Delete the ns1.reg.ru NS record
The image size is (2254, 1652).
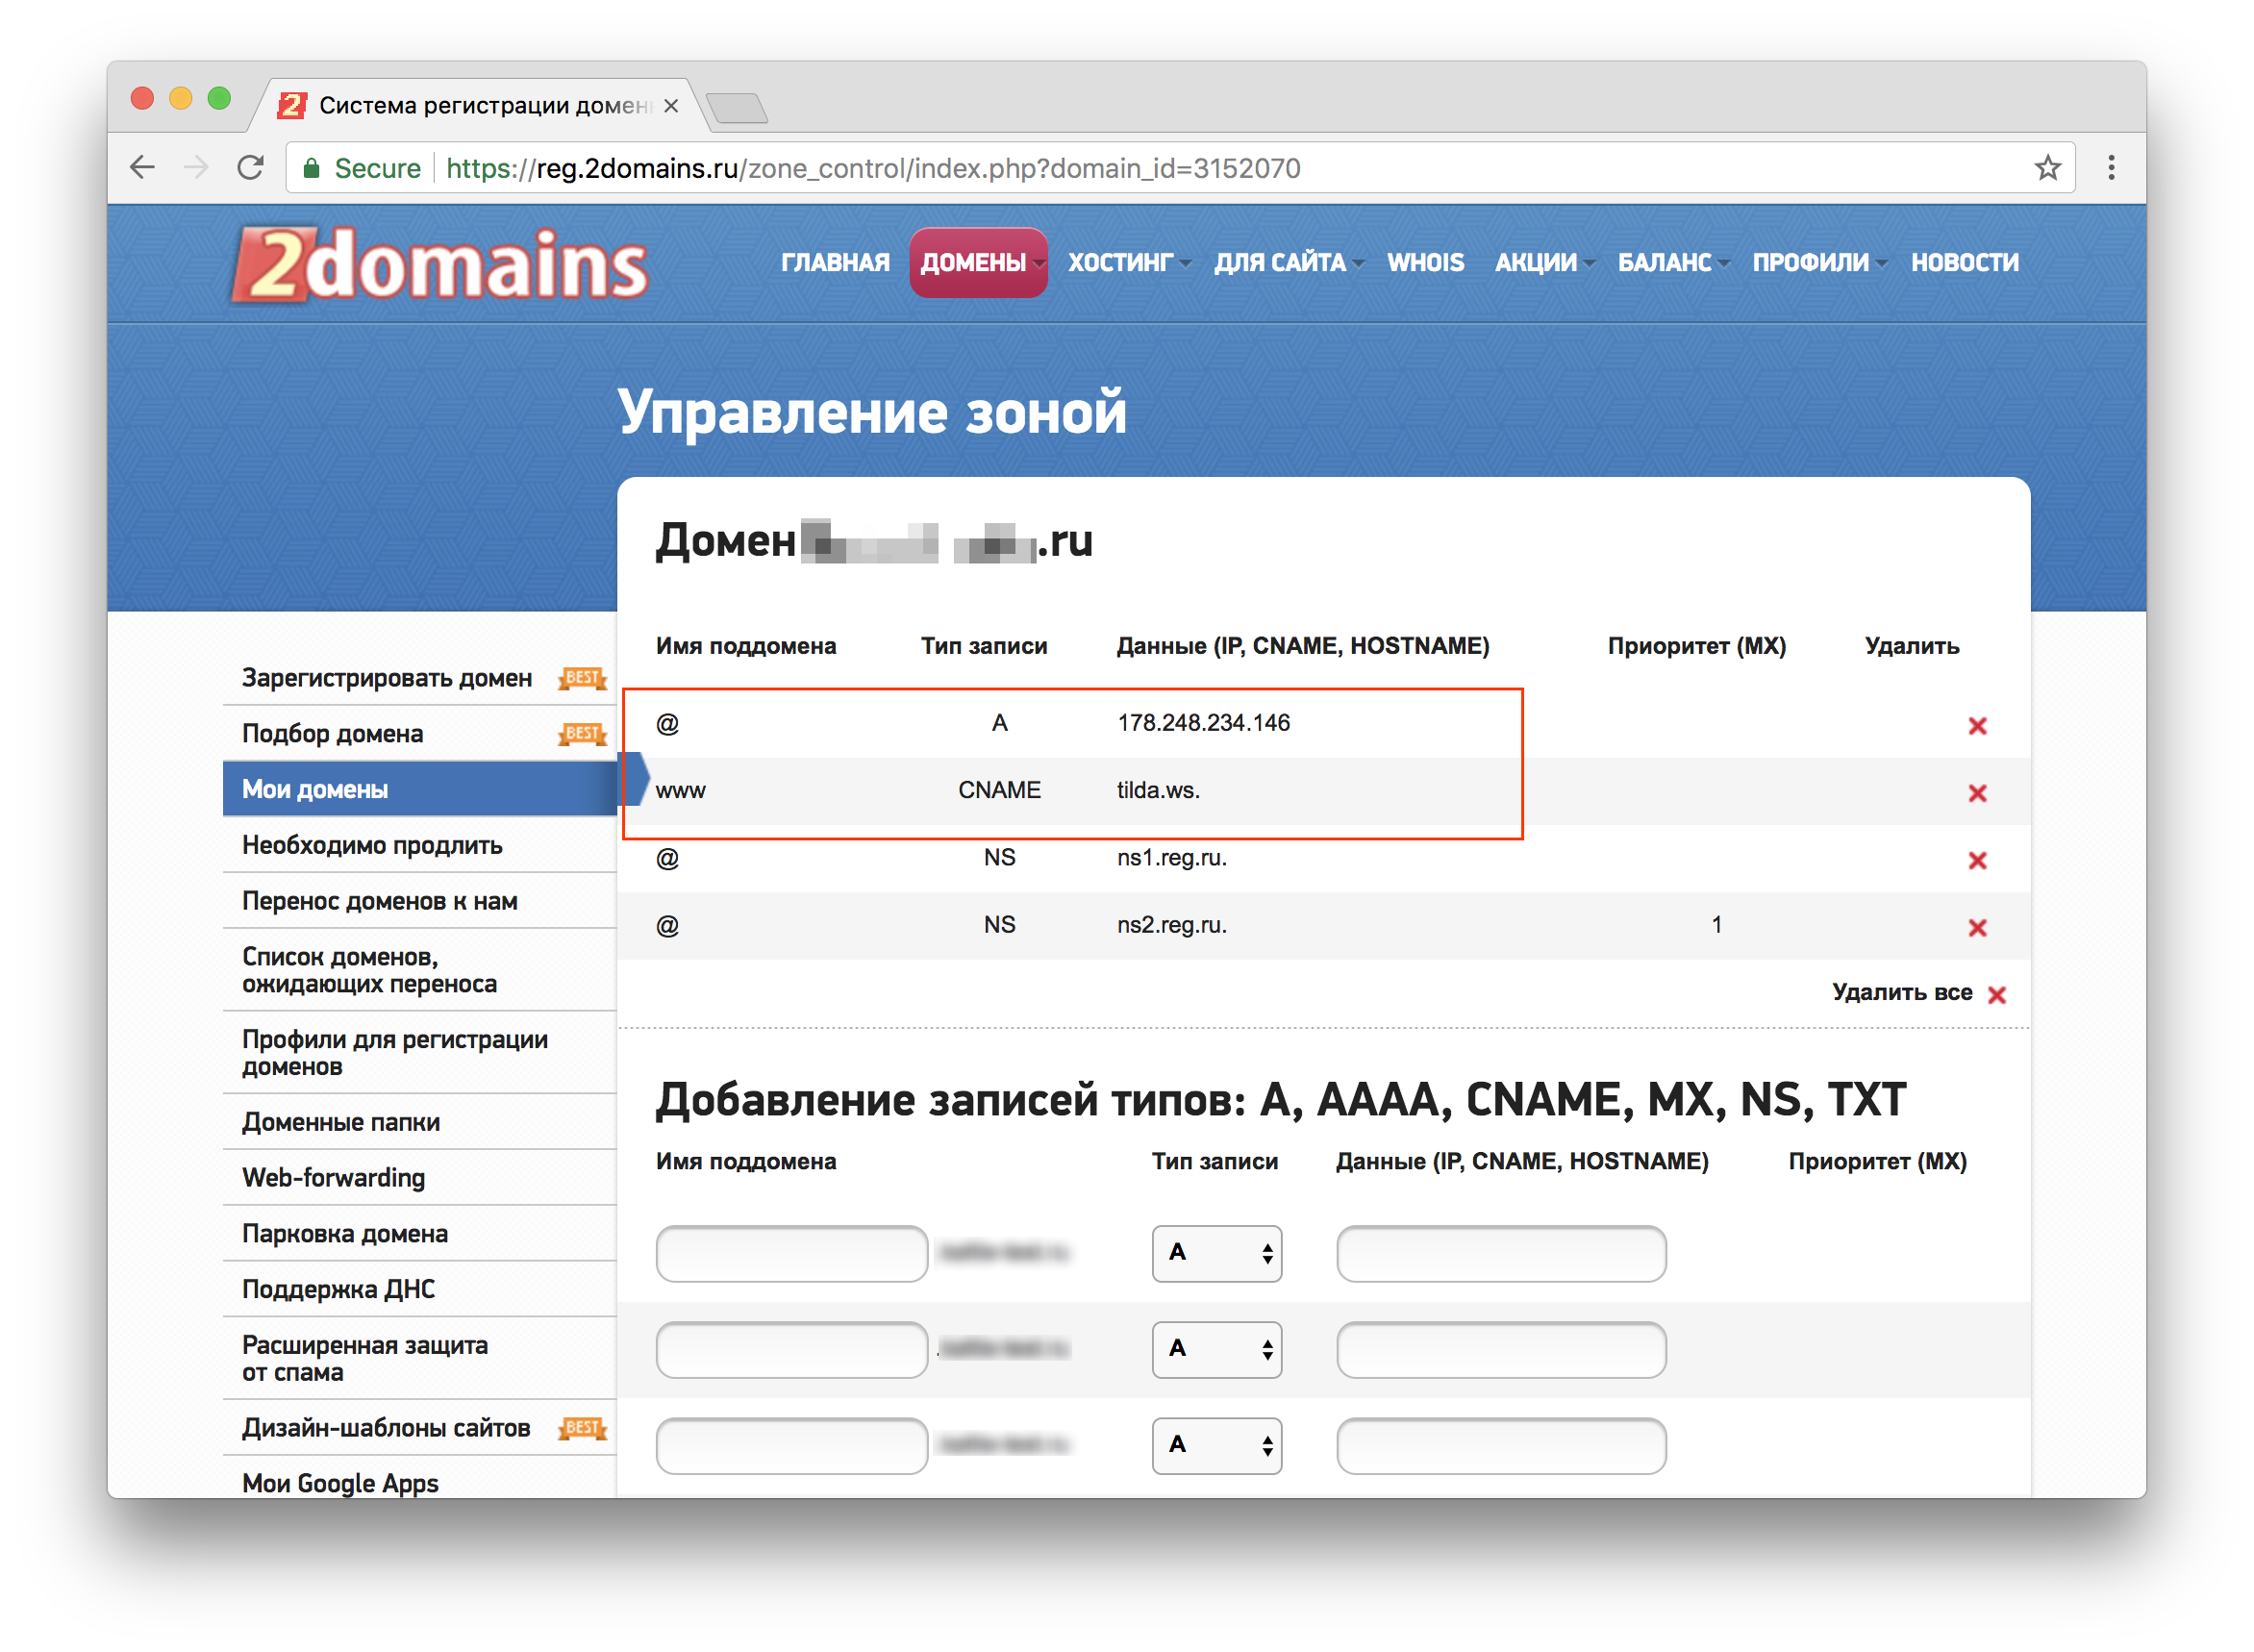tap(1977, 860)
